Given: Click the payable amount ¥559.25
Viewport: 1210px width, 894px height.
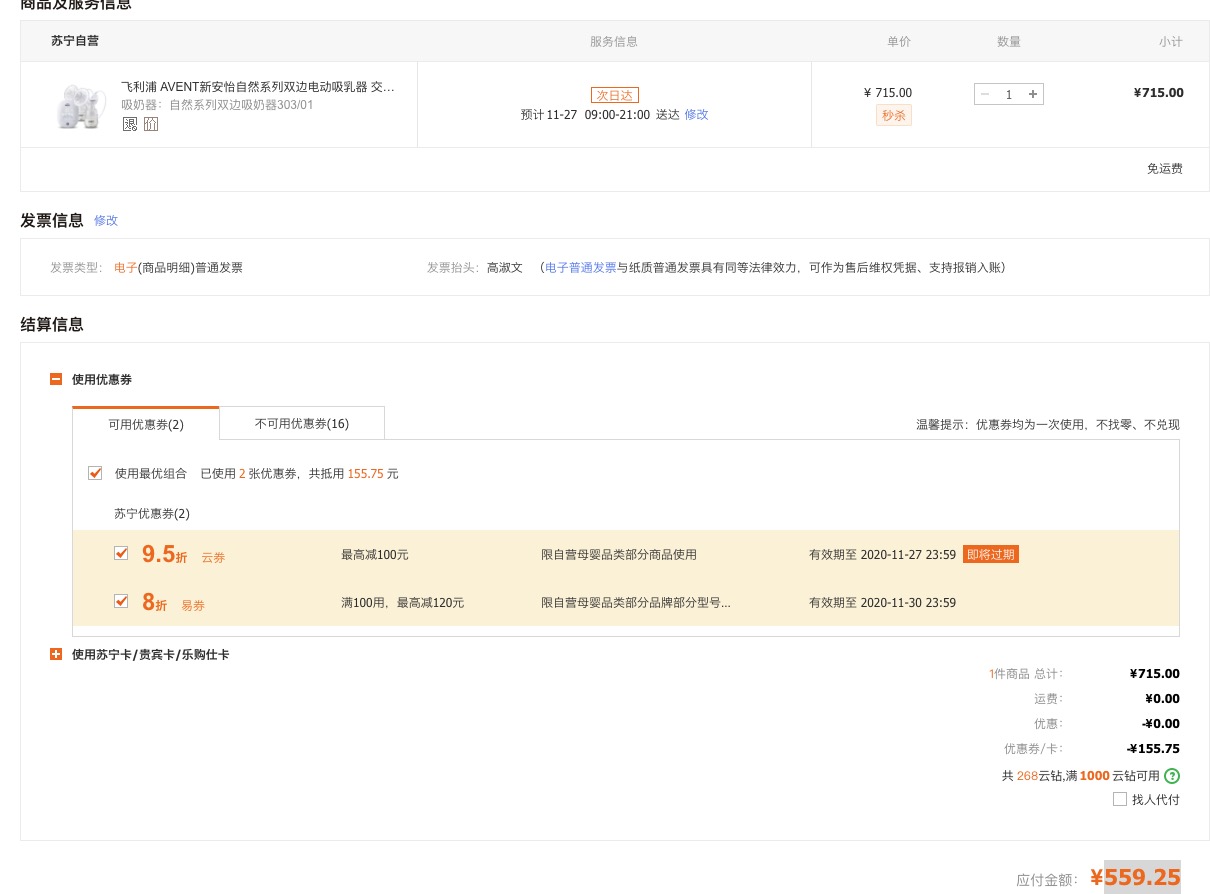Looking at the screenshot, I should 1135,878.
